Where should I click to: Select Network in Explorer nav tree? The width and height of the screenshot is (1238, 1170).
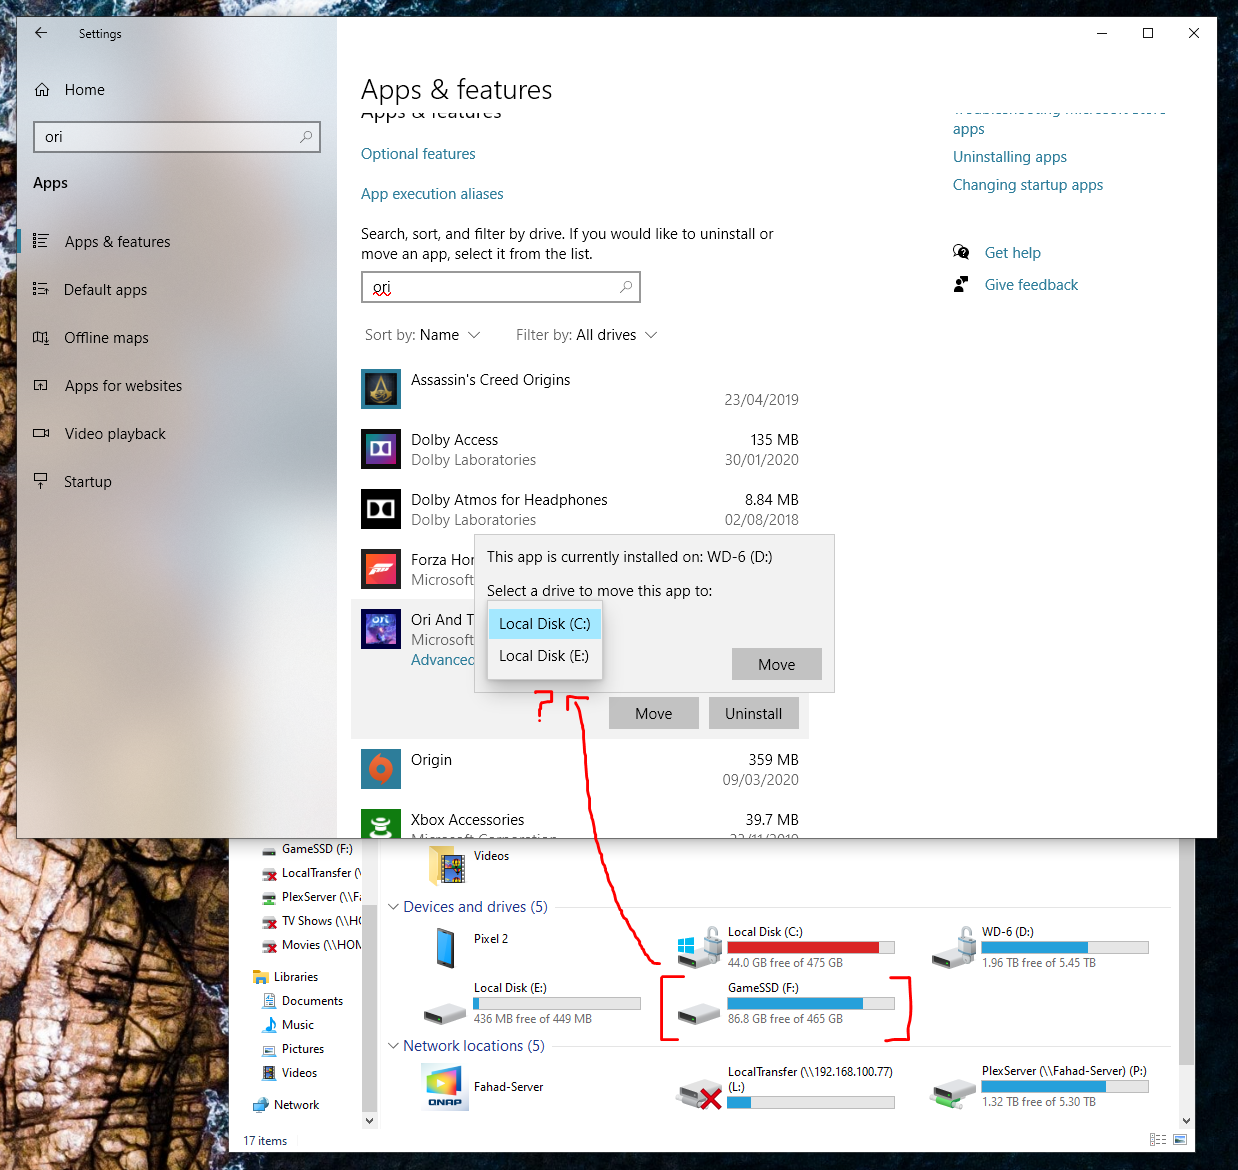coord(286,1105)
